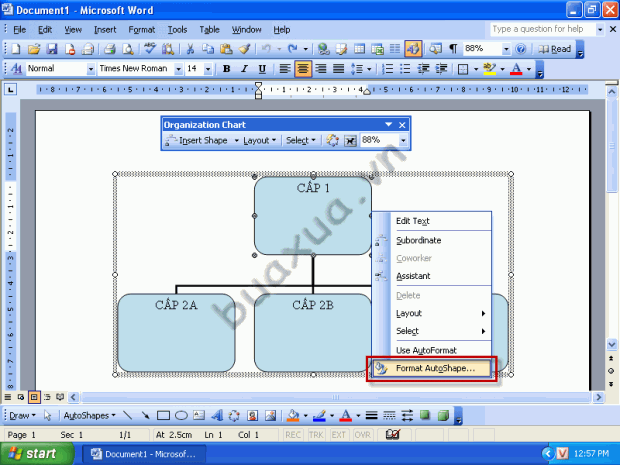Cut selection with the scissors icon
The width and height of the screenshot is (620, 465).
pyautogui.click(x=190, y=49)
